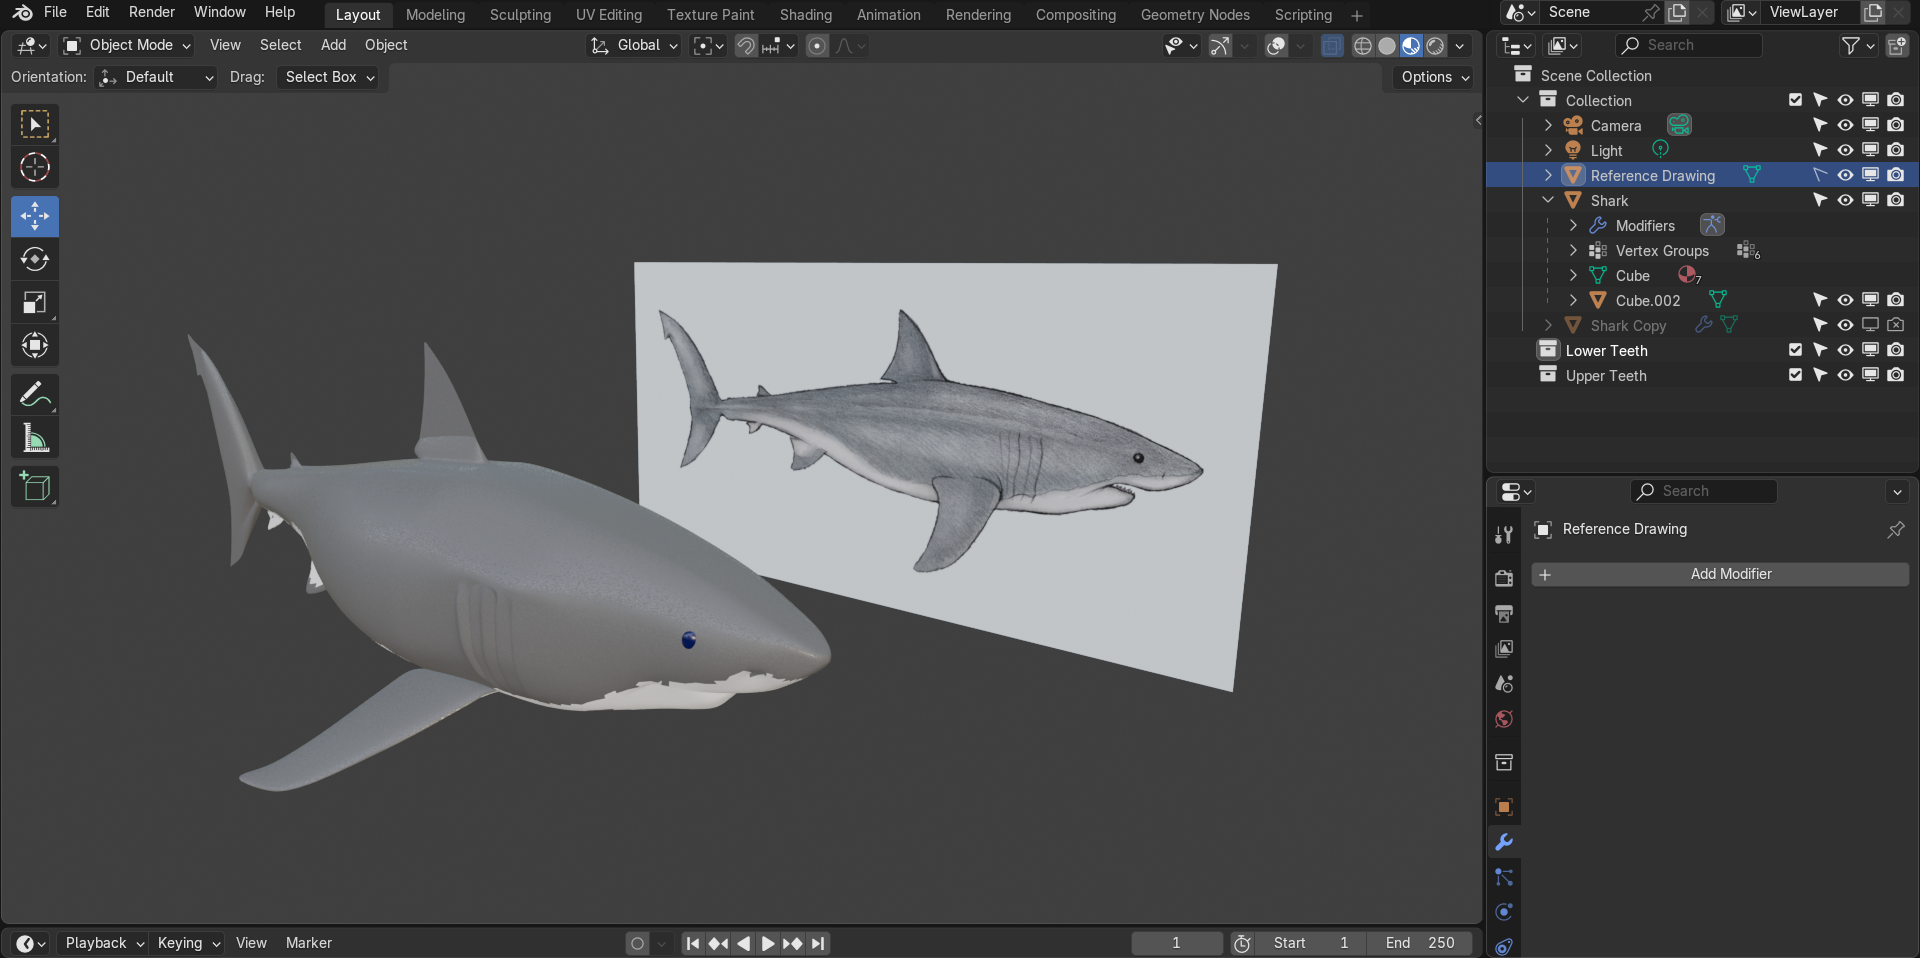Select the 3D Cursor tool
The width and height of the screenshot is (1920, 958).
(x=35, y=168)
